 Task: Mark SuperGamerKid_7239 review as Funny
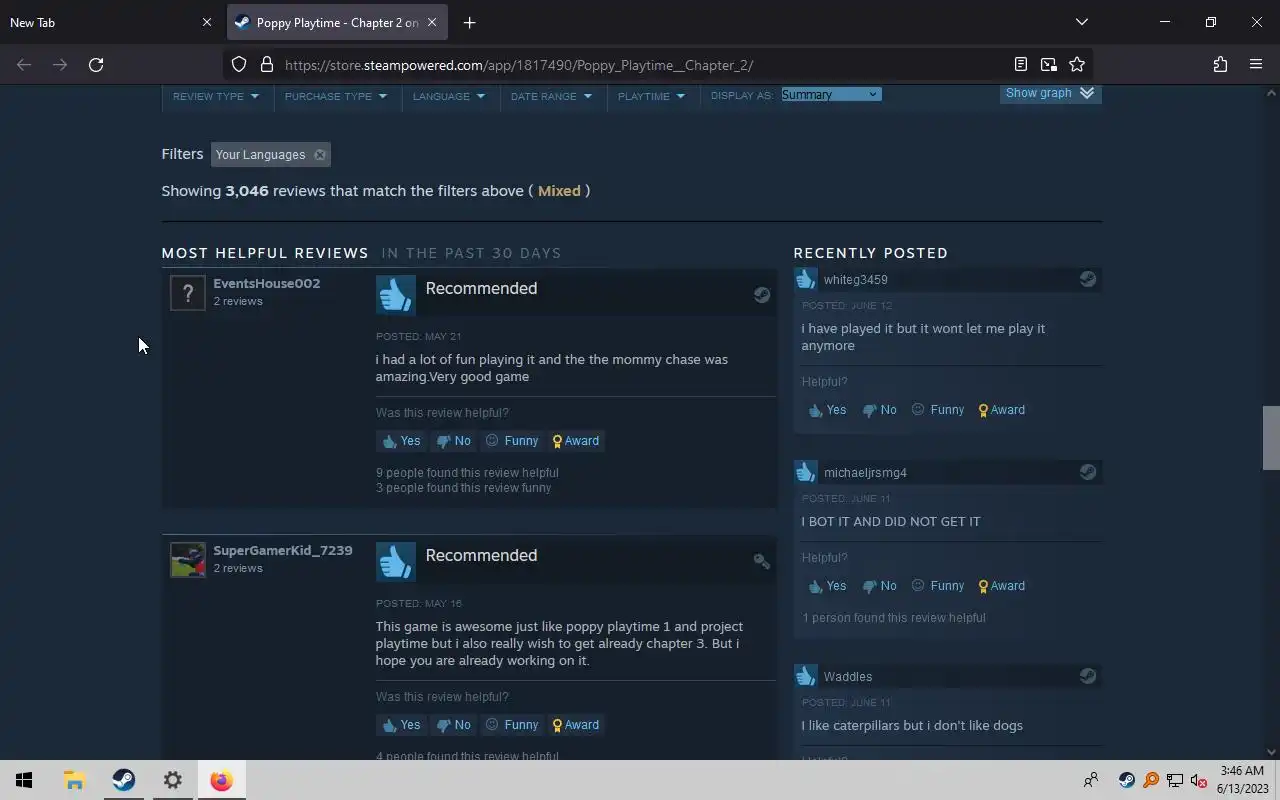512,725
